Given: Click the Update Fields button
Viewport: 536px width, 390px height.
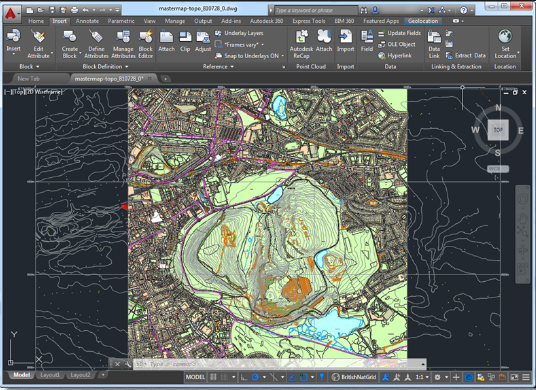Looking at the screenshot, I should 399,33.
